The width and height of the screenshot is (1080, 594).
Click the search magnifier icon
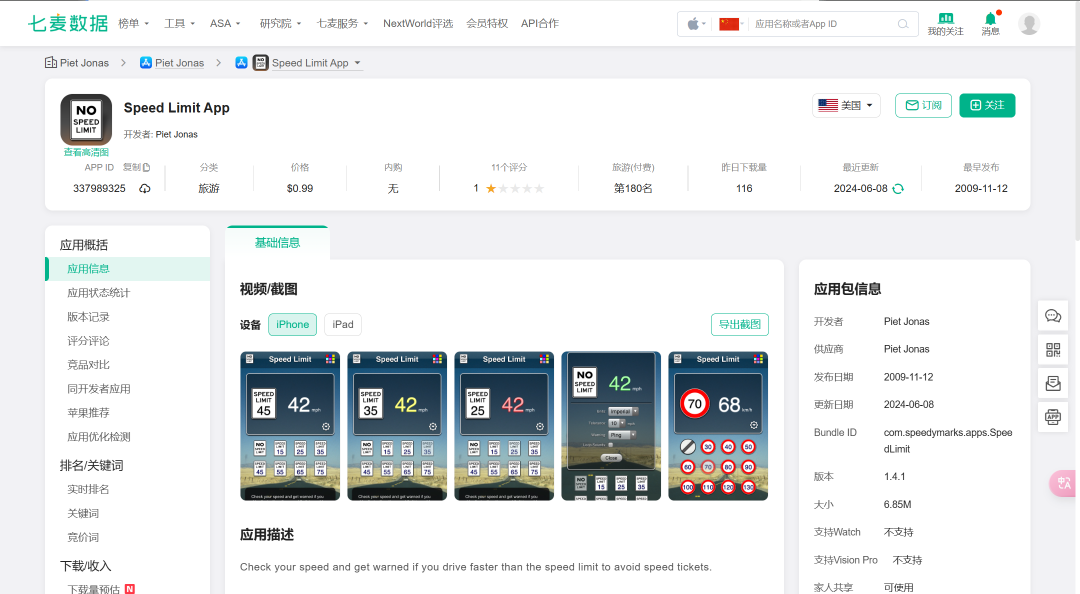tap(903, 24)
